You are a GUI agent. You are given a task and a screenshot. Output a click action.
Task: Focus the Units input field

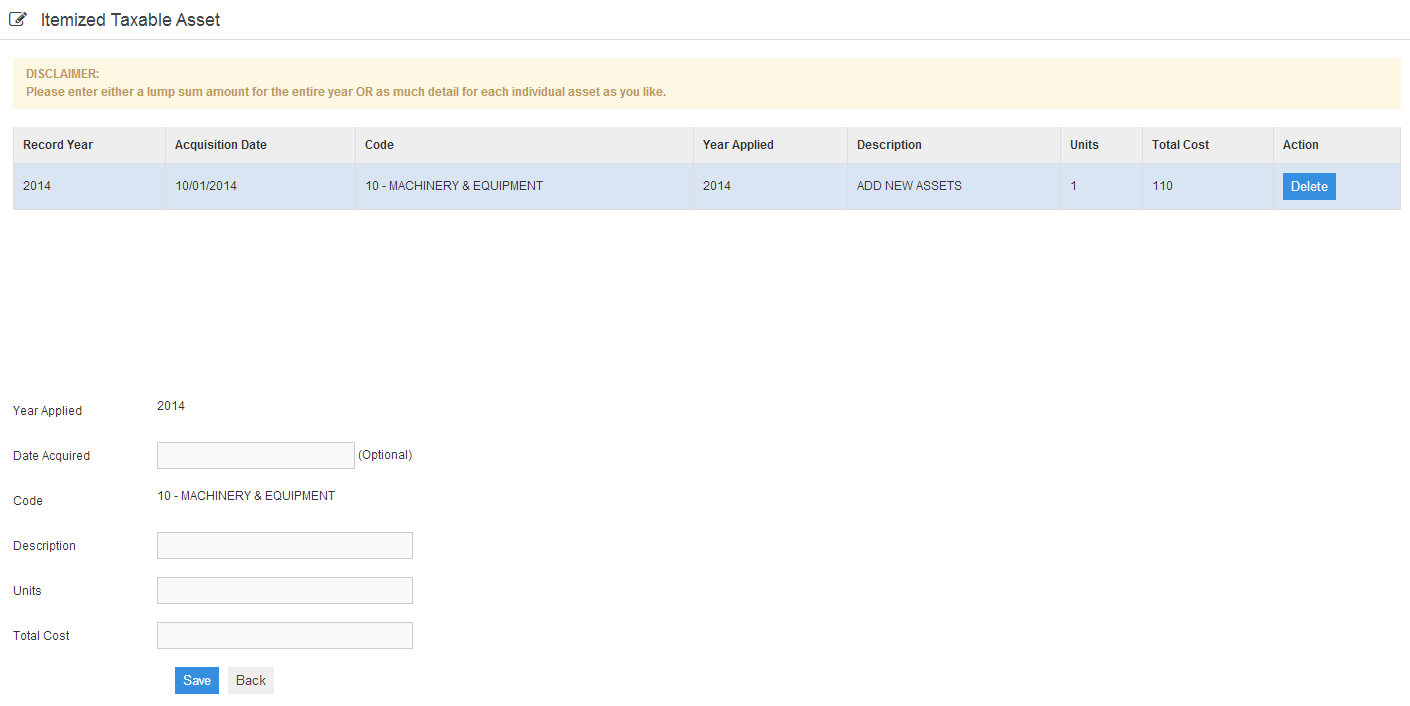tap(285, 590)
